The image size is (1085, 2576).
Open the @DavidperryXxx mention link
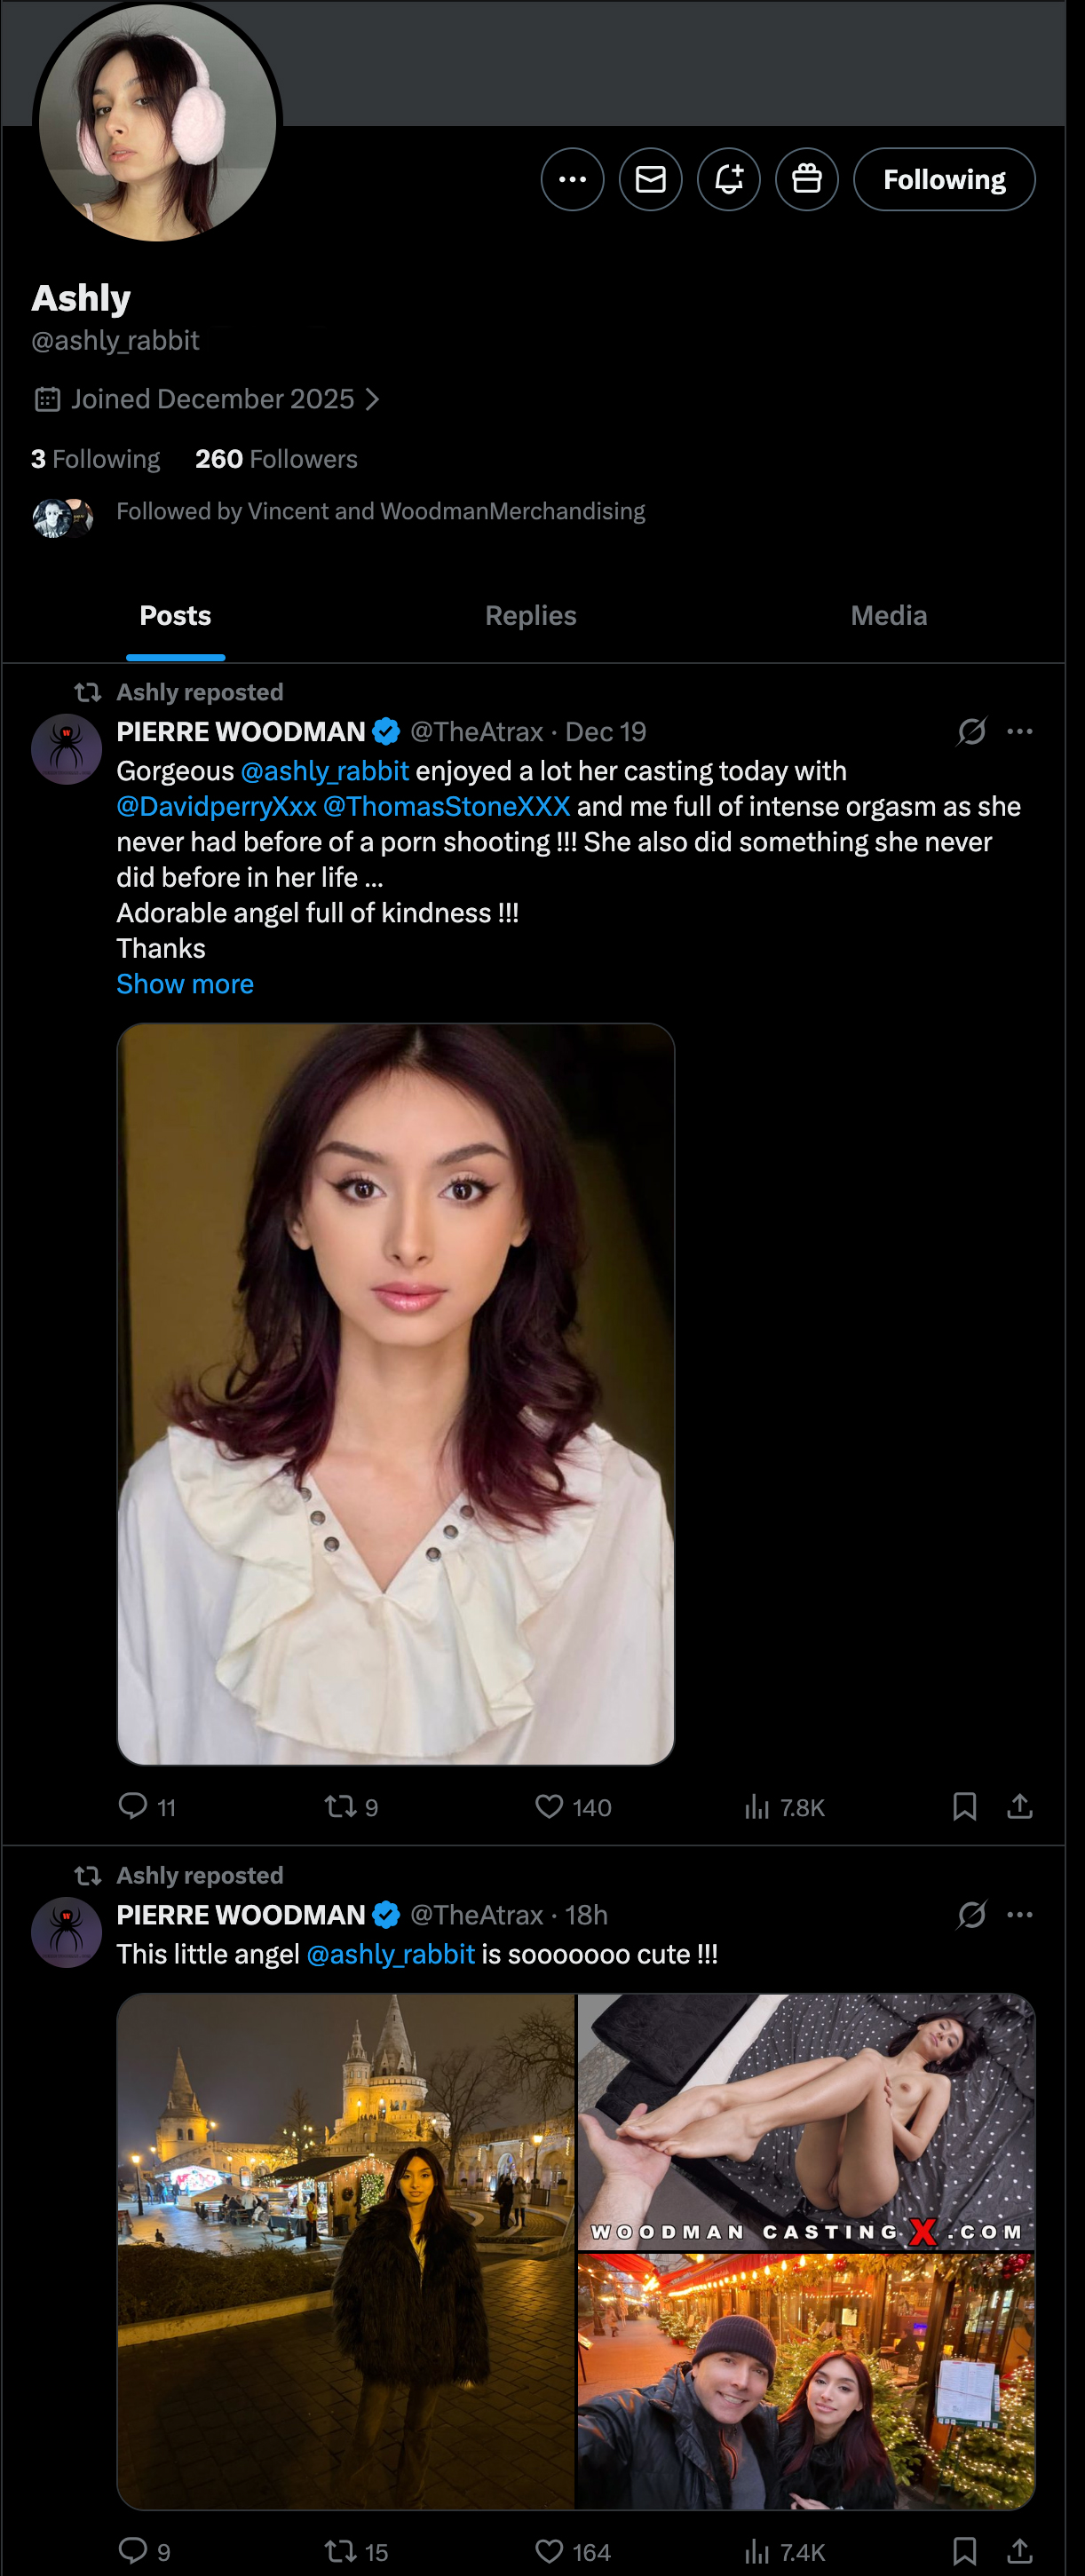pyautogui.click(x=216, y=807)
